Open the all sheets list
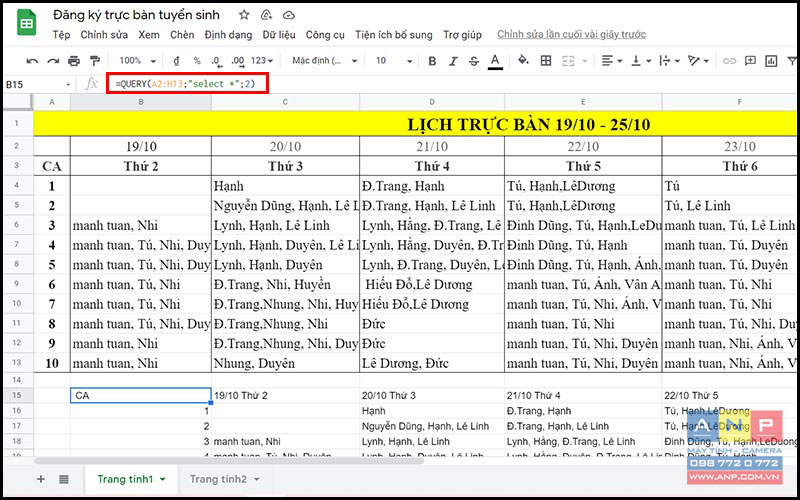This screenshot has width=800, height=500. 64,479
